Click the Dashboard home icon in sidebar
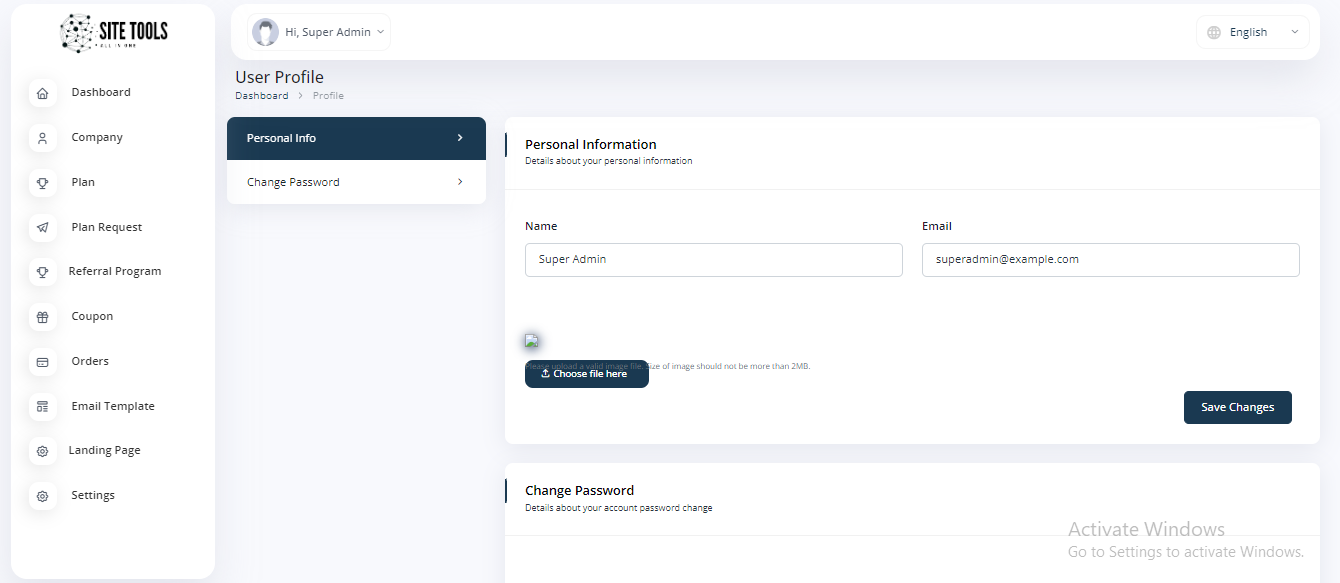This screenshot has height=583, width=1340. [x=42, y=93]
